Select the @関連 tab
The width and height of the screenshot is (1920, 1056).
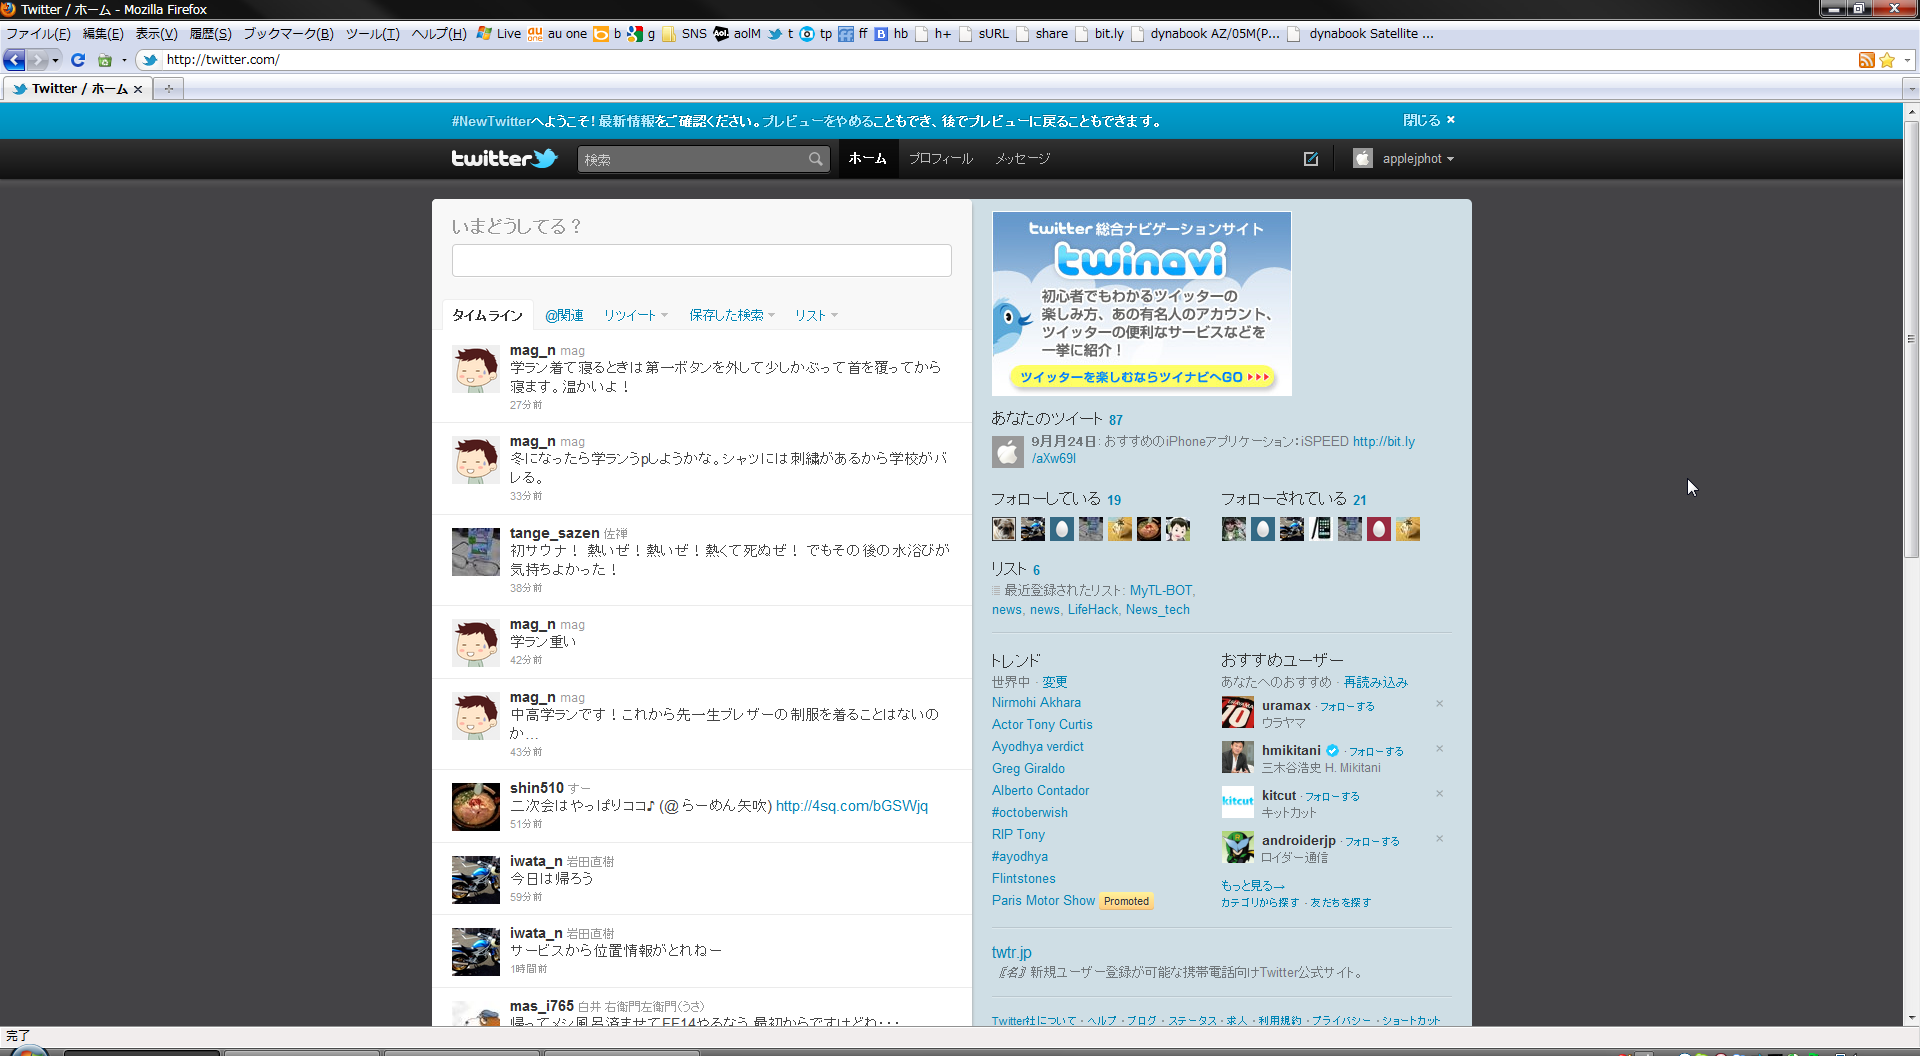[564, 315]
